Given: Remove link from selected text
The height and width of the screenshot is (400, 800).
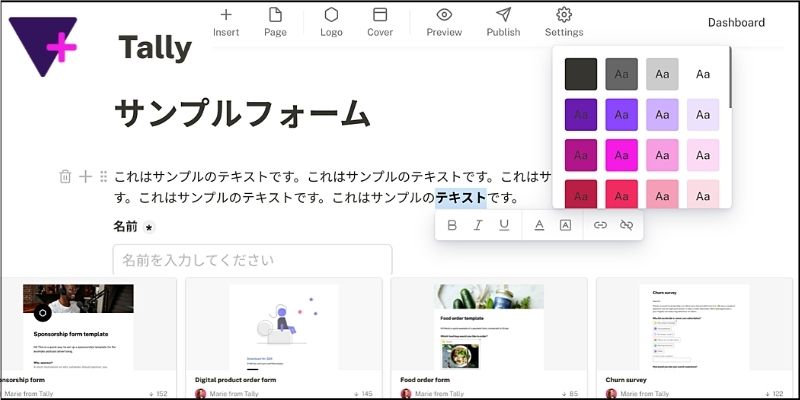Looking at the screenshot, I should coord(626,225).
